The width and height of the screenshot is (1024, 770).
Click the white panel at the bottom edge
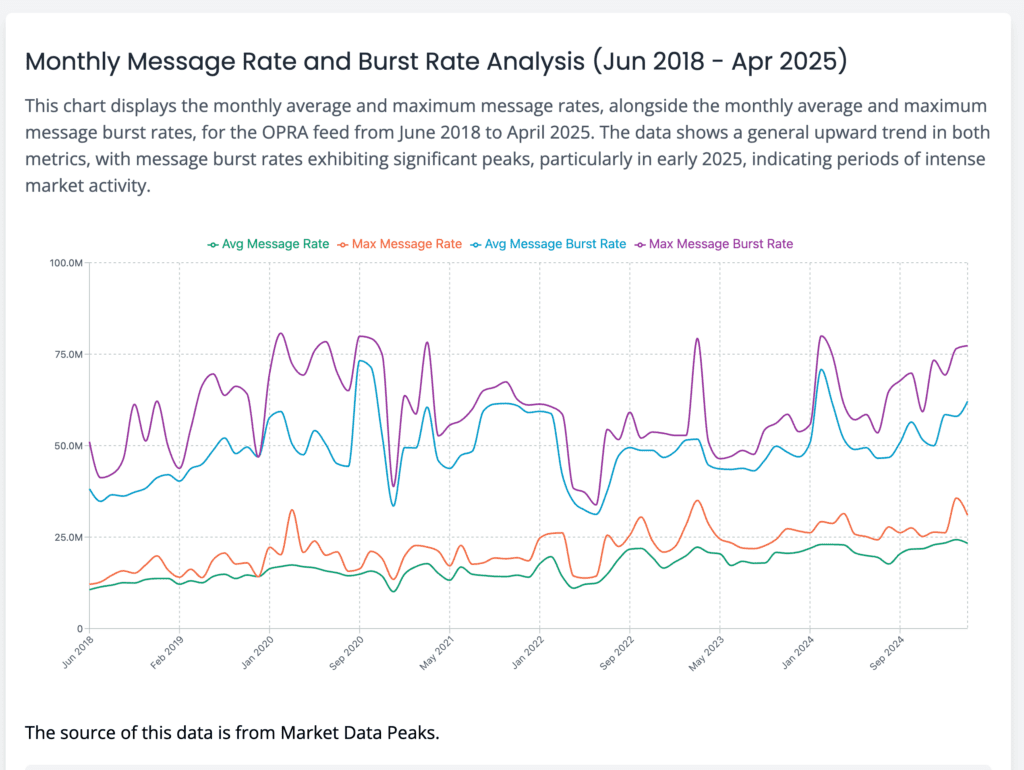coord(512,766)
